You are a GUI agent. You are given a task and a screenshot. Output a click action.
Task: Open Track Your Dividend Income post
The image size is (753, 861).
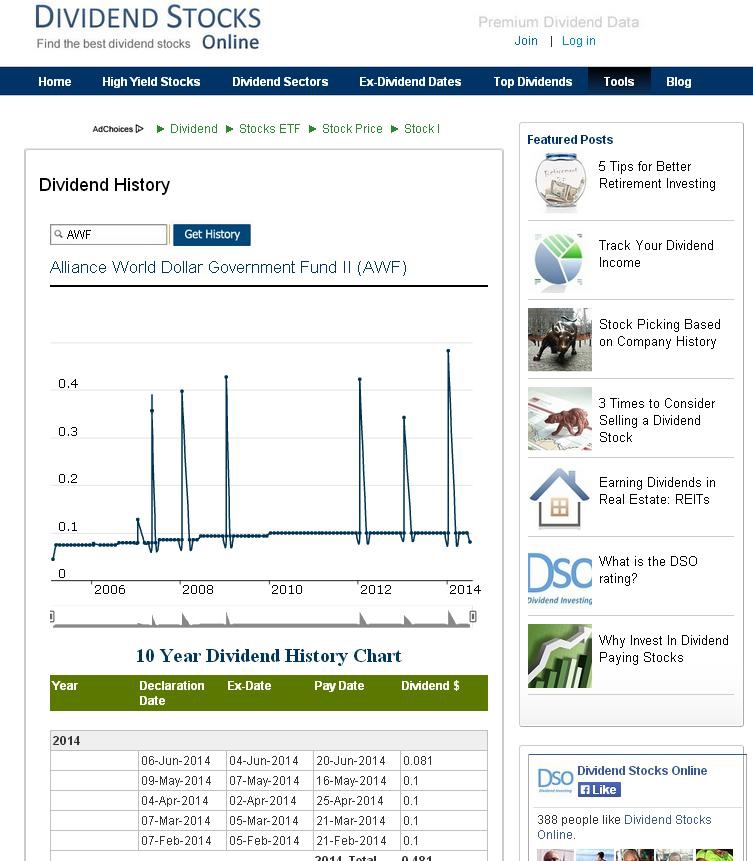tap(656, 254)
